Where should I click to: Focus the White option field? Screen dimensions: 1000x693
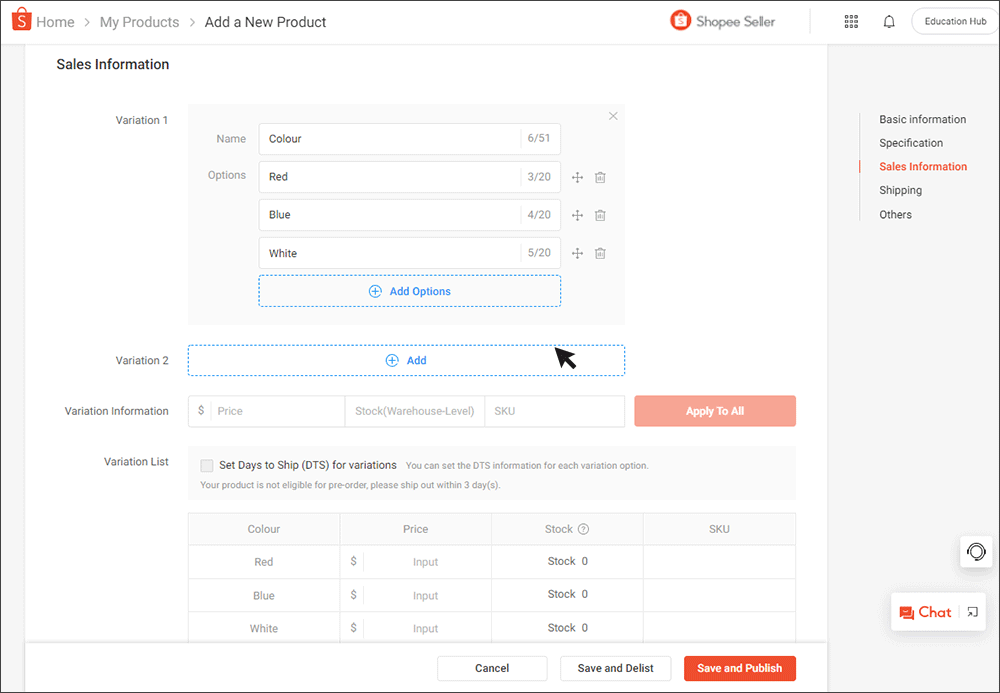409,253
